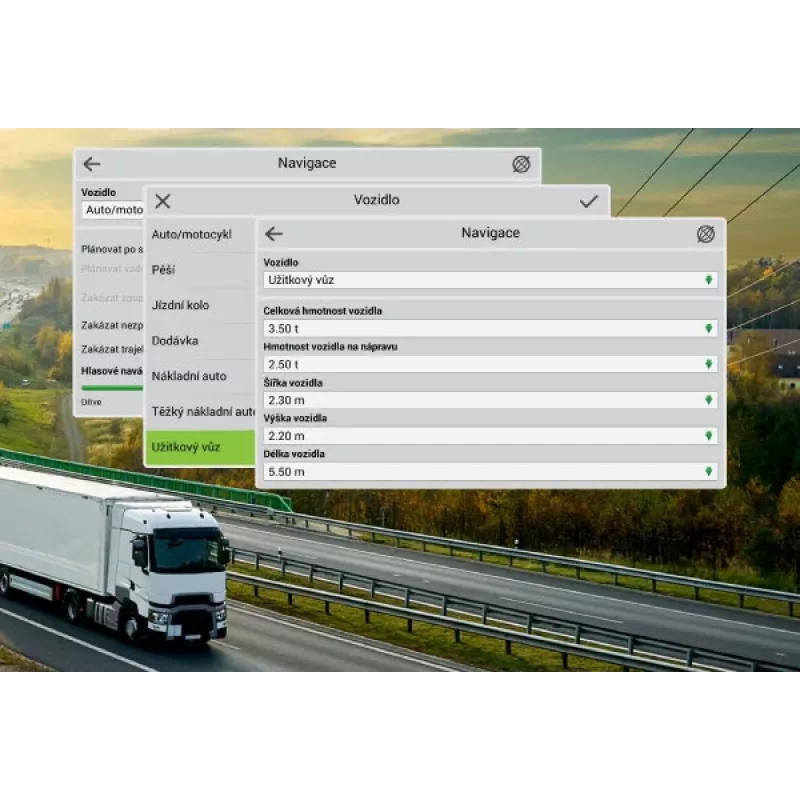
Task: Click back arrow in rear Navigace panel
Action: (x=91, y=164)
